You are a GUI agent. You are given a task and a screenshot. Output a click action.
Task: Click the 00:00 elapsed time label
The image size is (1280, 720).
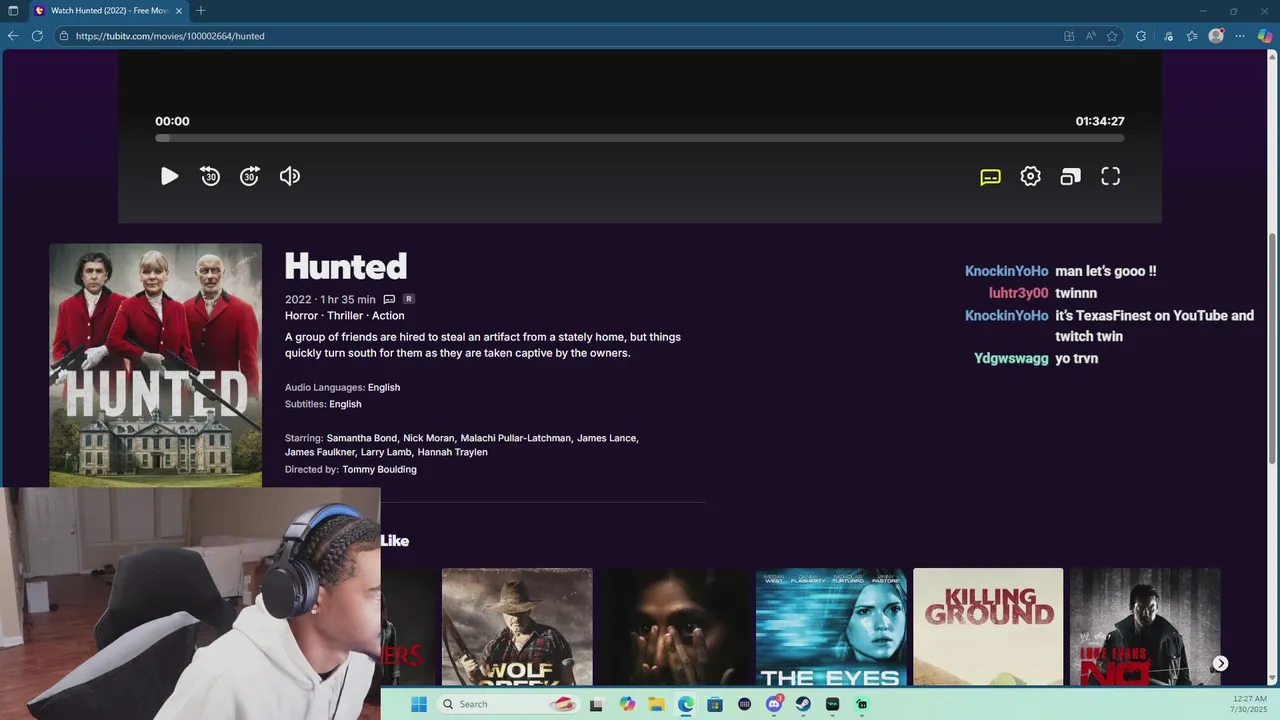coord(172,121)
